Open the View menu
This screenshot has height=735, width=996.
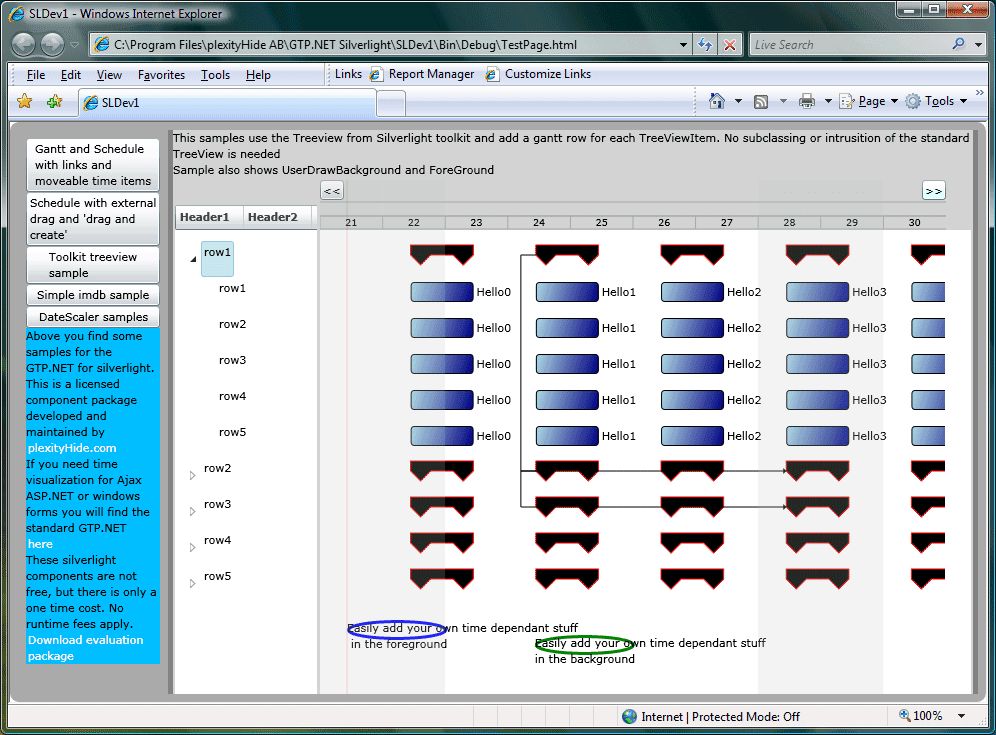tap(109, 75)
